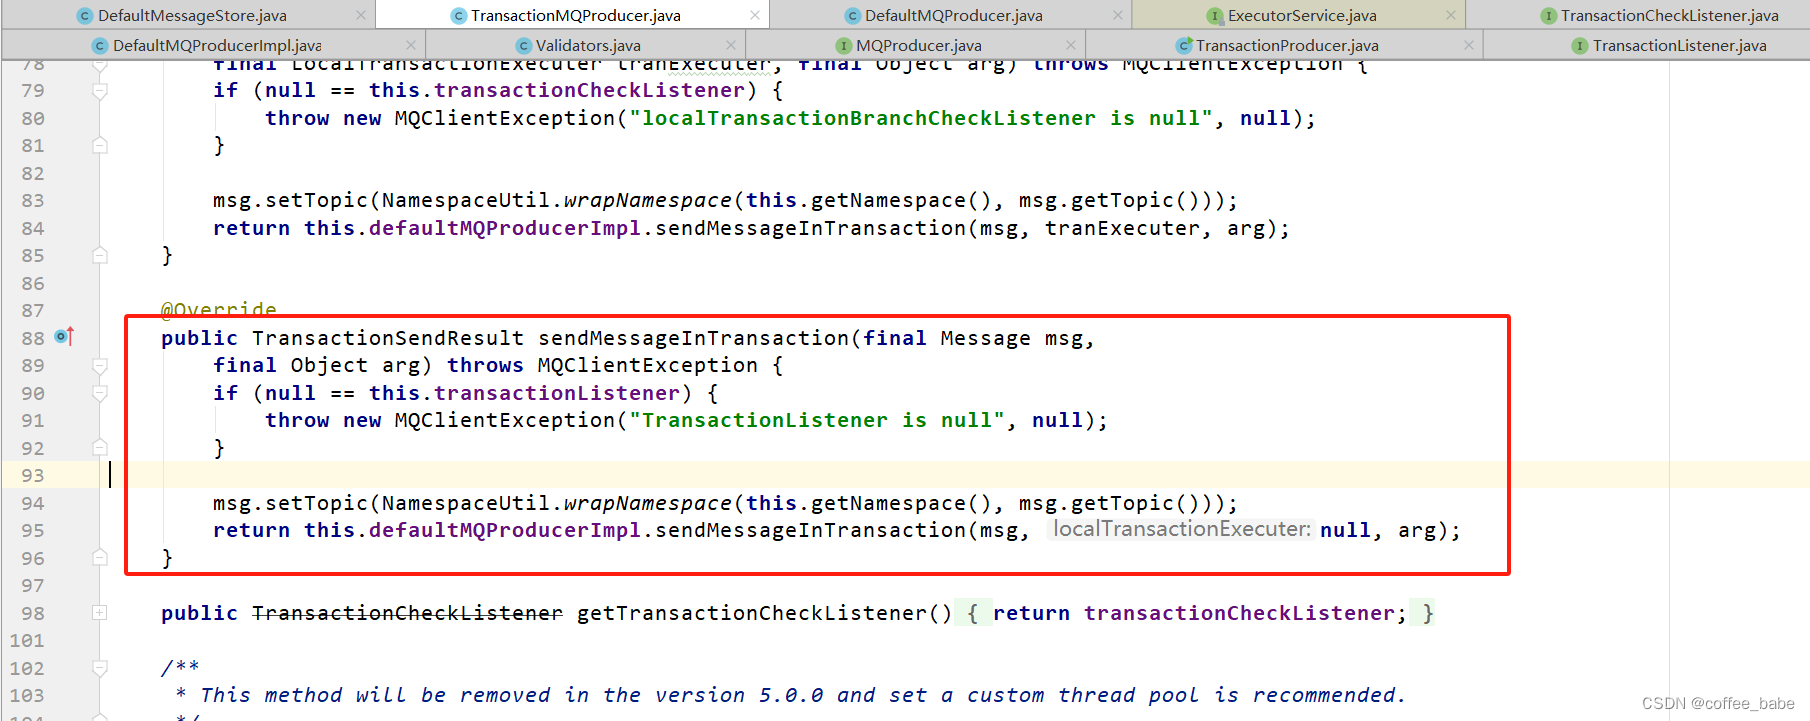Click wrapNamespace method call on line 94
Image resolution: width=1810 pixels, height=721 pixels.
647,503
